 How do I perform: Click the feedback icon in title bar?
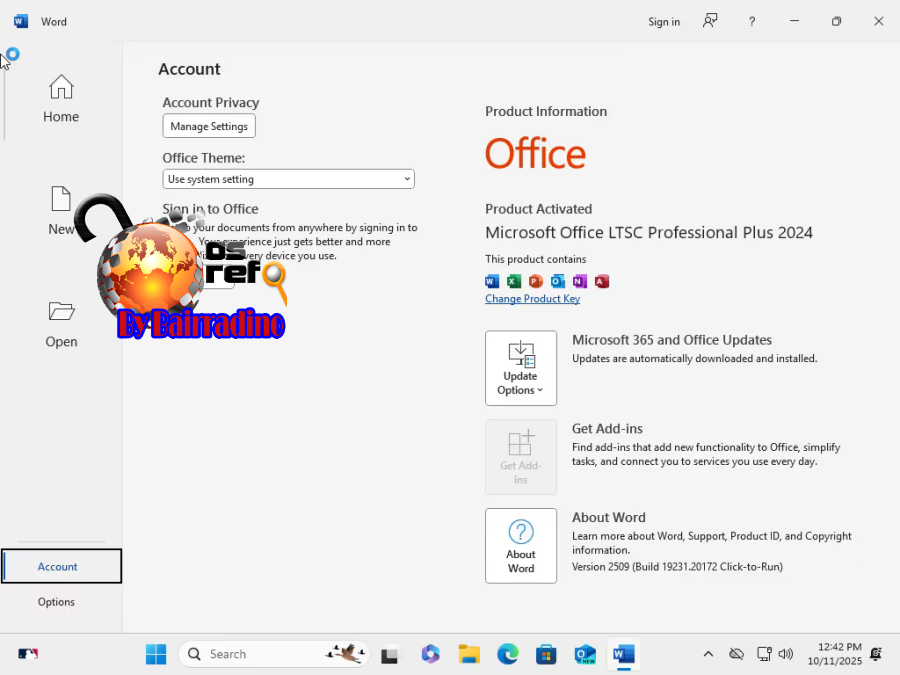pos(710,21)
